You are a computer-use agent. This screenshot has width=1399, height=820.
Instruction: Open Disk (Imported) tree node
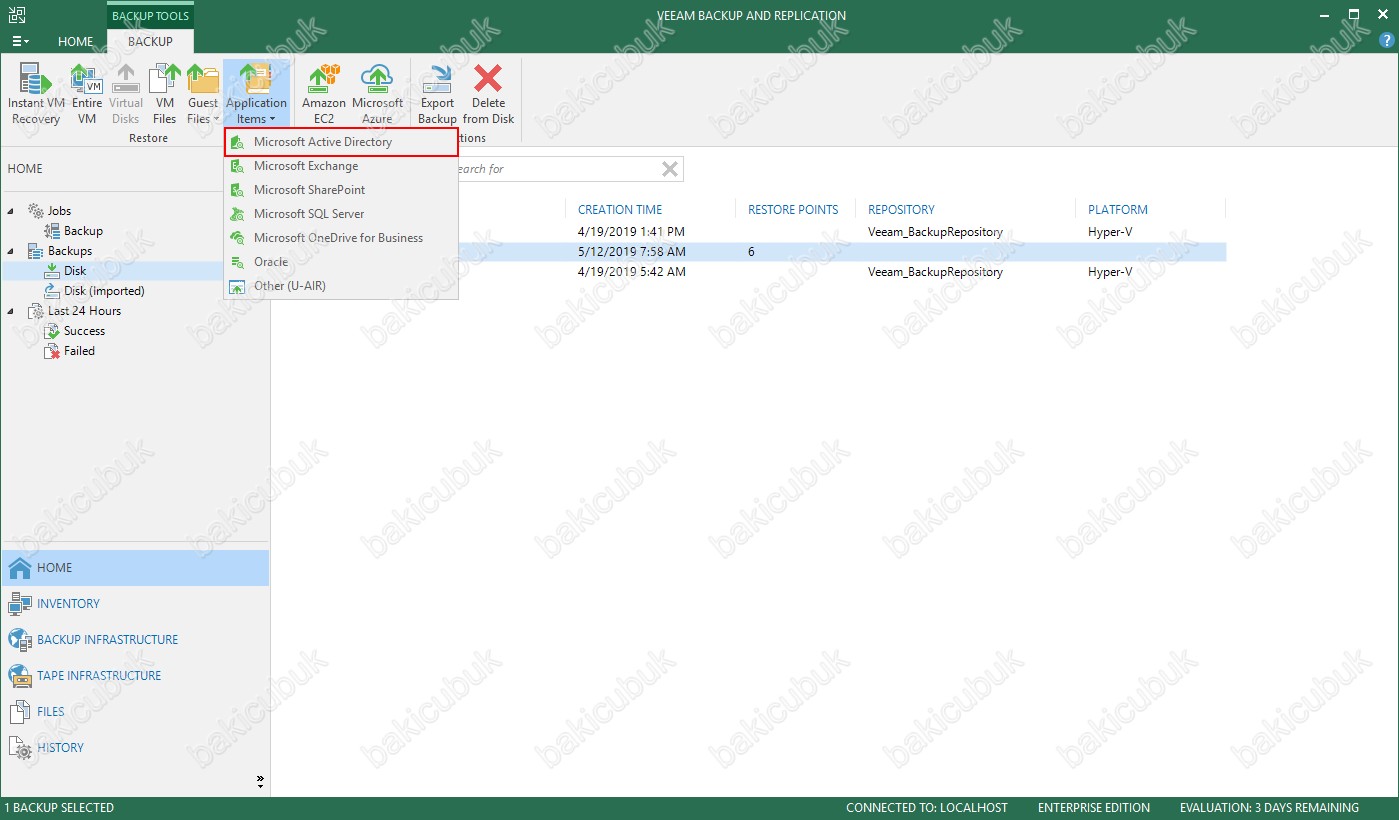click(104, 291)
